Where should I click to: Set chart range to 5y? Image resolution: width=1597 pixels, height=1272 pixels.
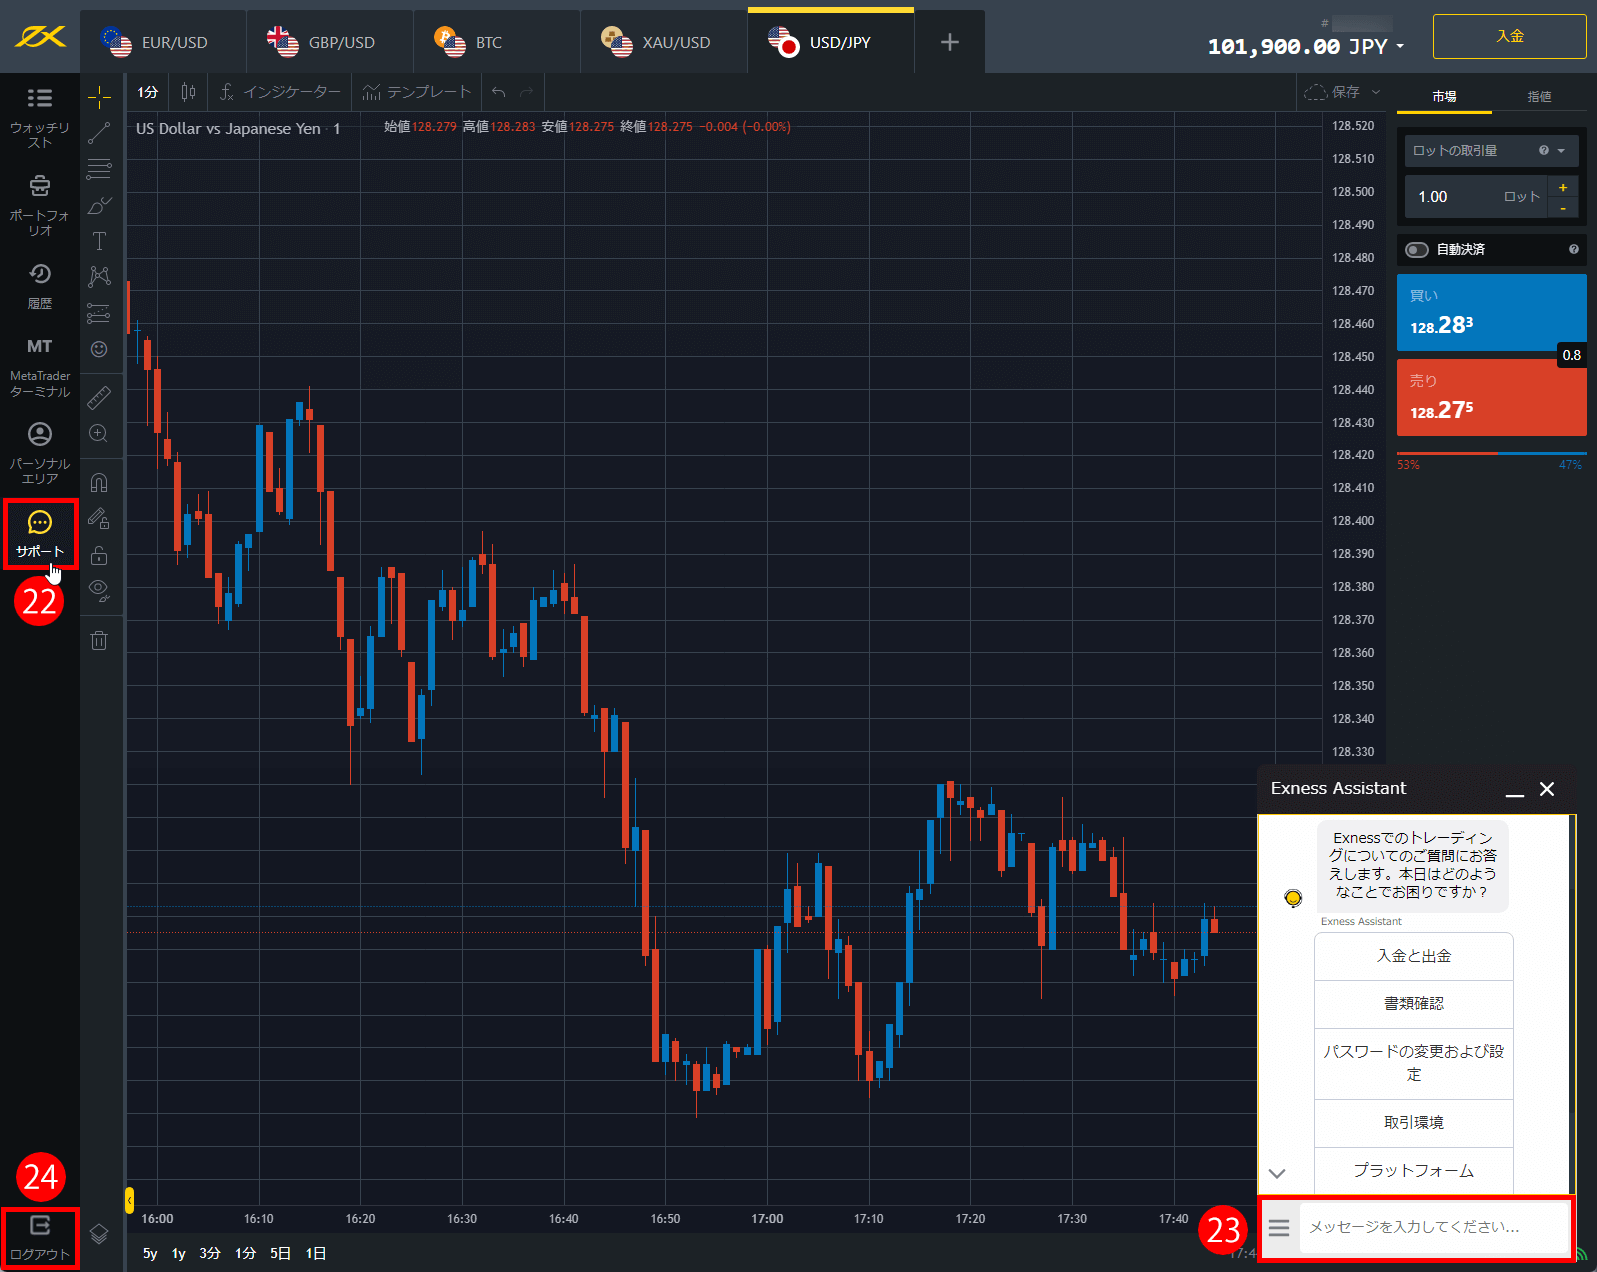point(150,1253)
